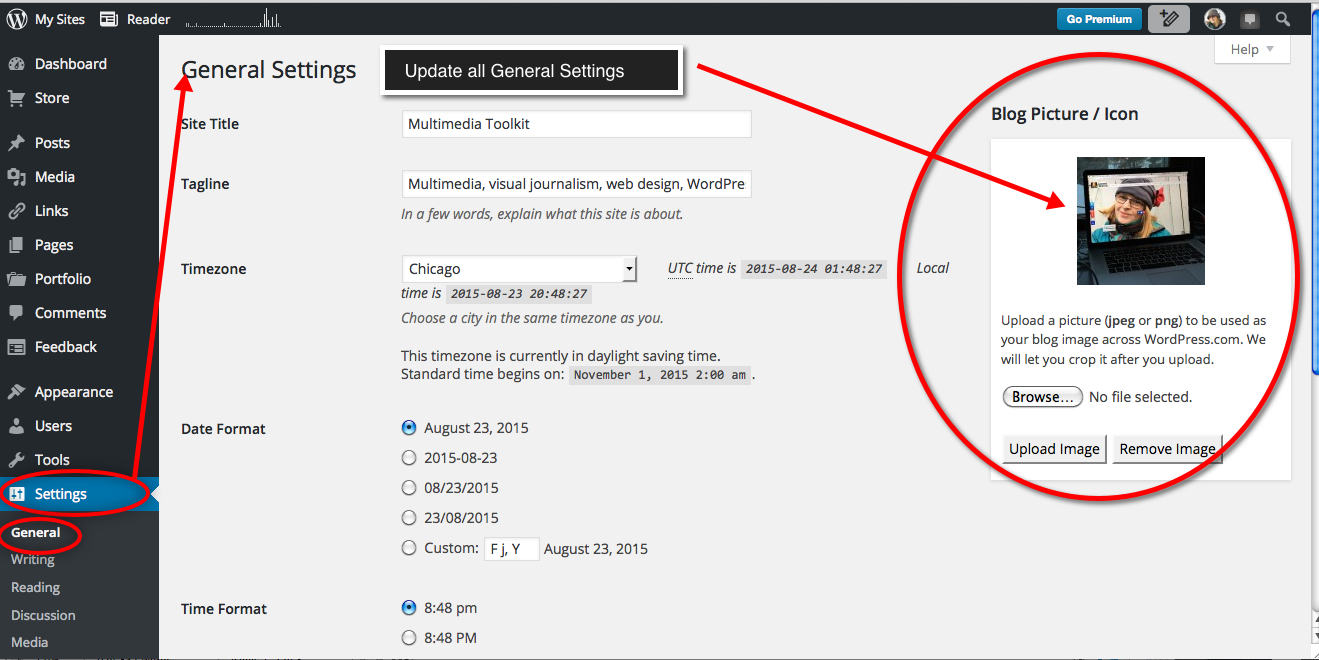Click the Go Premium button
Viewport: 1319px width, 660px height.
(x=1098, y=17)
